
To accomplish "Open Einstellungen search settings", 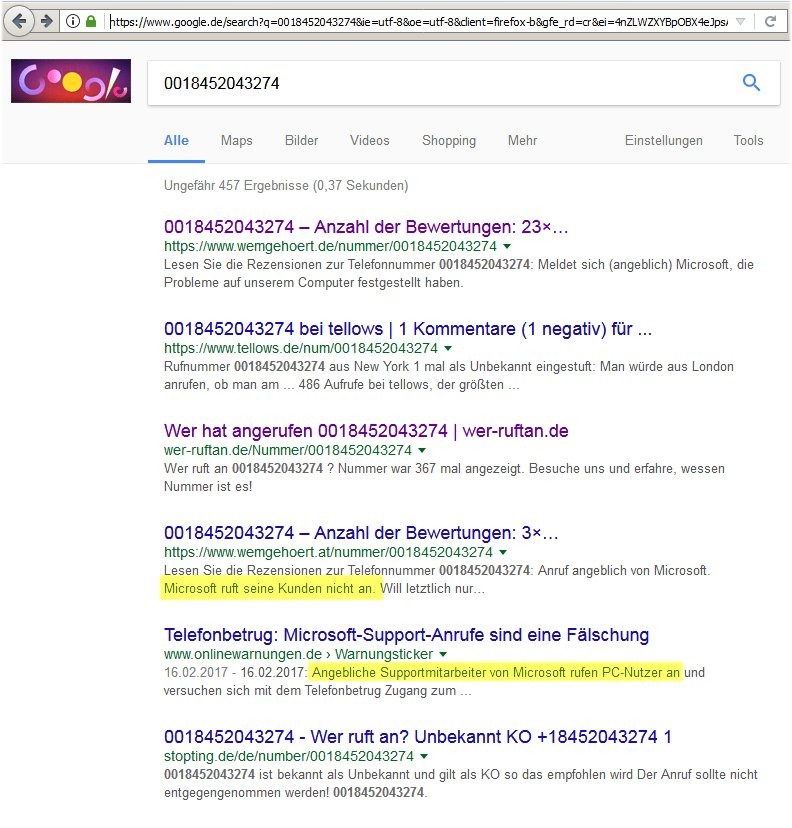I will 663,141.
